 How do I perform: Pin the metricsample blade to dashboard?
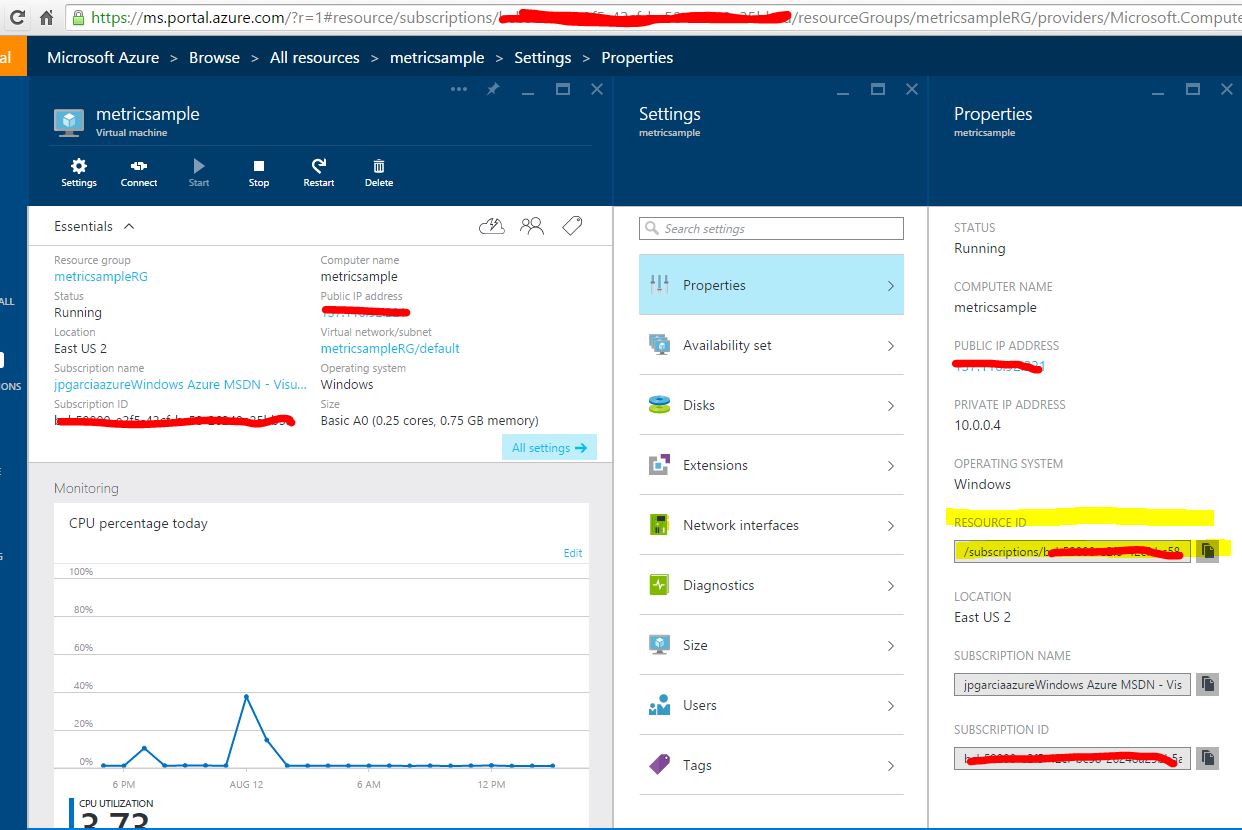[493, 89]
